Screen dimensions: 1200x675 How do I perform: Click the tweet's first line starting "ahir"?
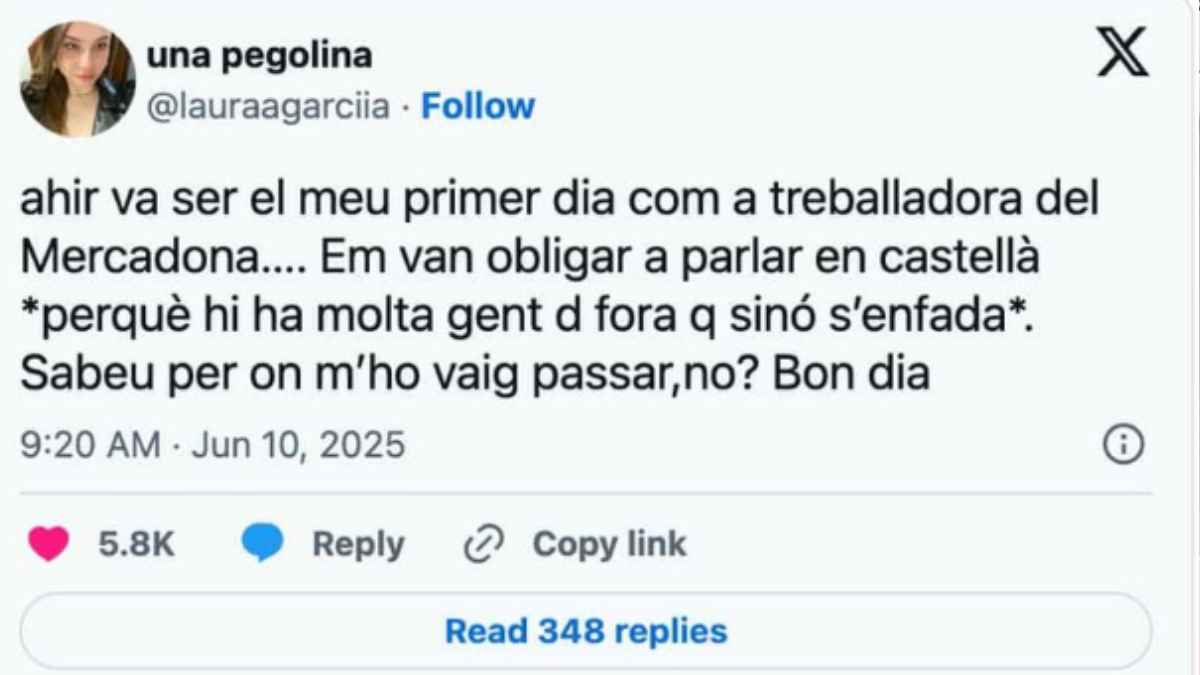pos(559,200)
